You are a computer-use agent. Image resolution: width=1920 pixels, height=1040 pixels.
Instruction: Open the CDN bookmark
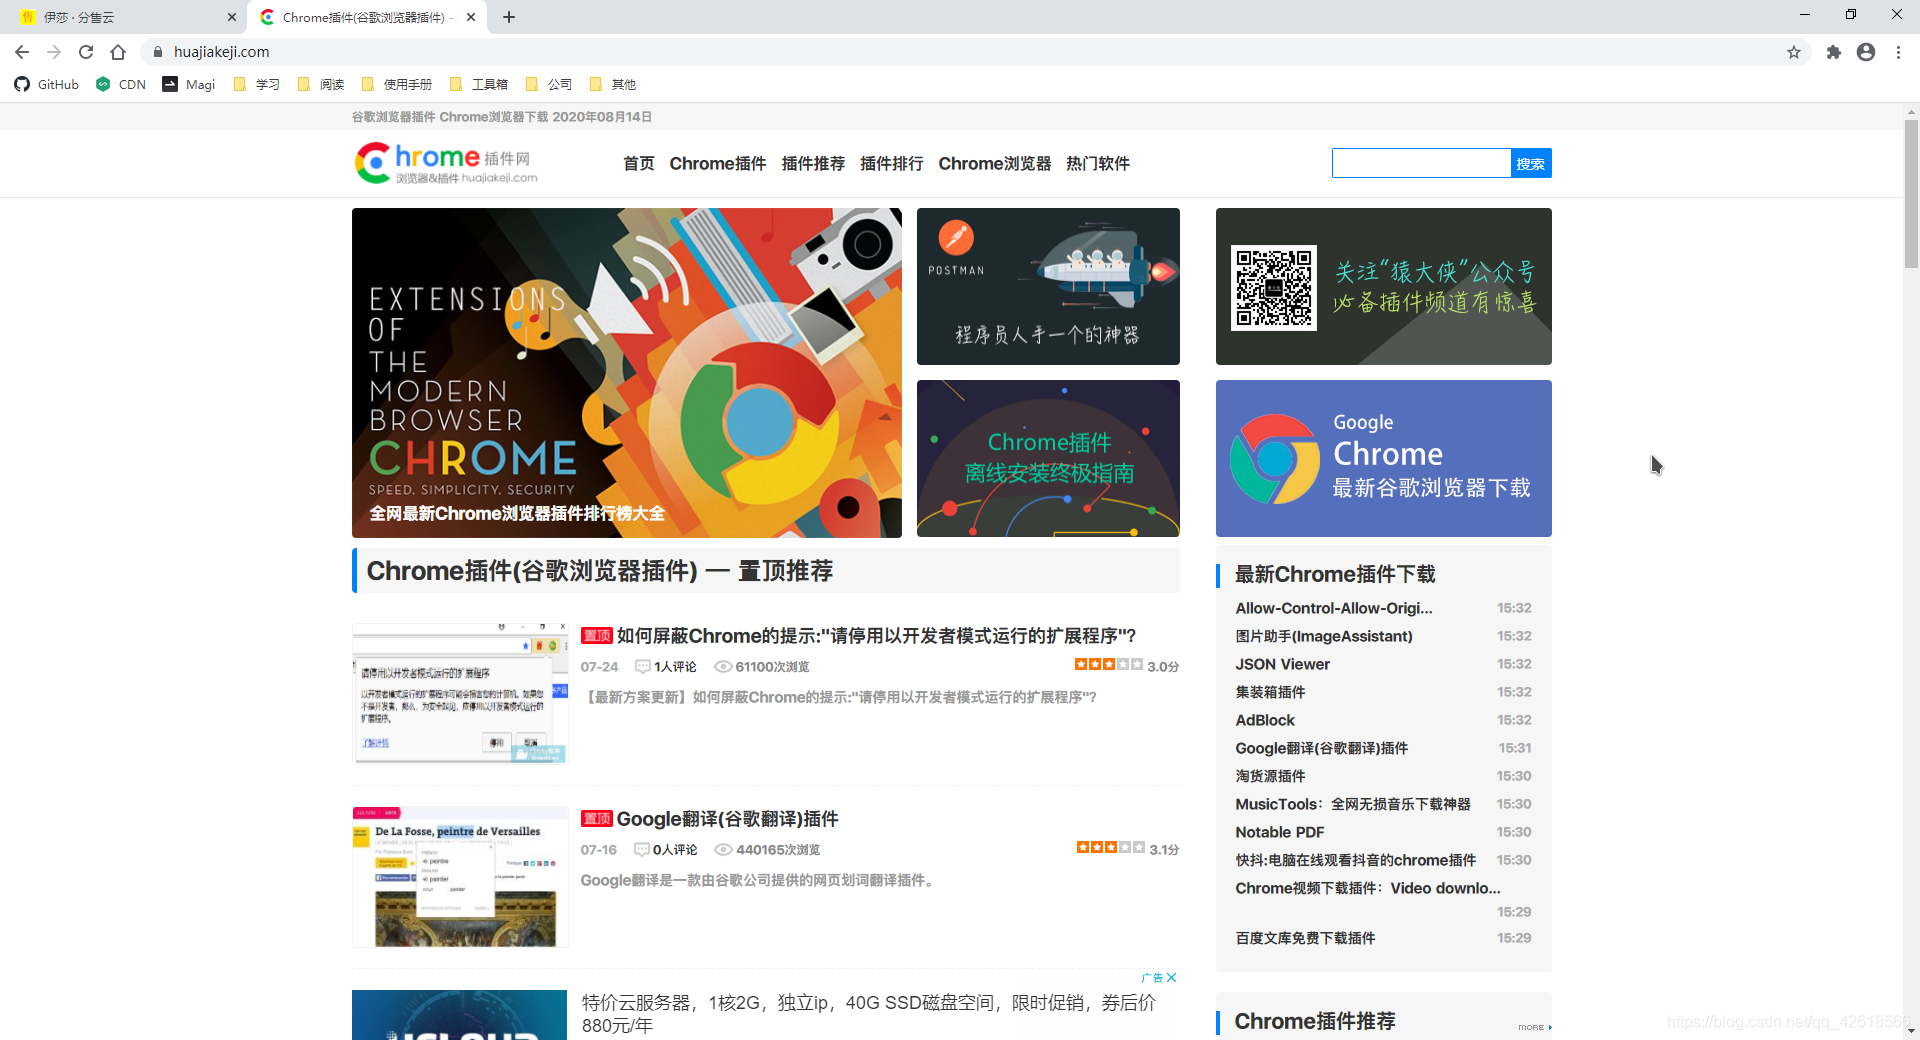(x=121, y=84)
